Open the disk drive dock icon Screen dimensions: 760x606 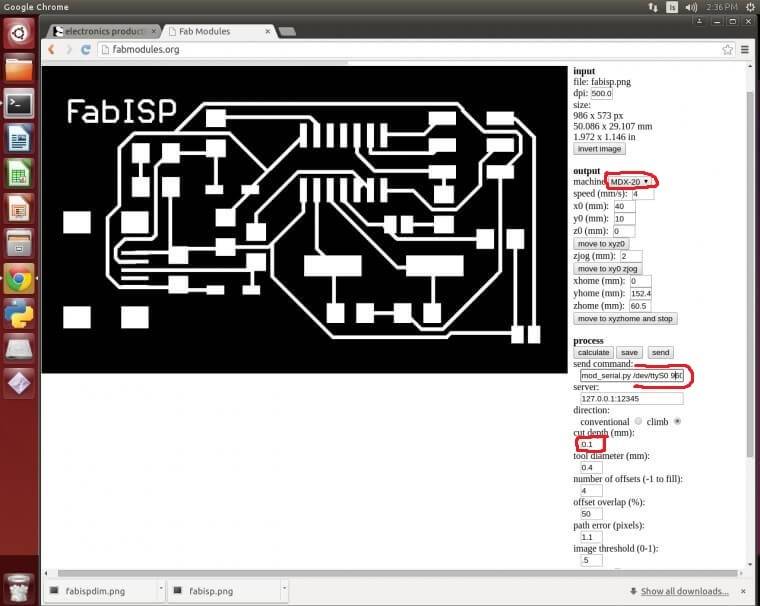(19, 348)
